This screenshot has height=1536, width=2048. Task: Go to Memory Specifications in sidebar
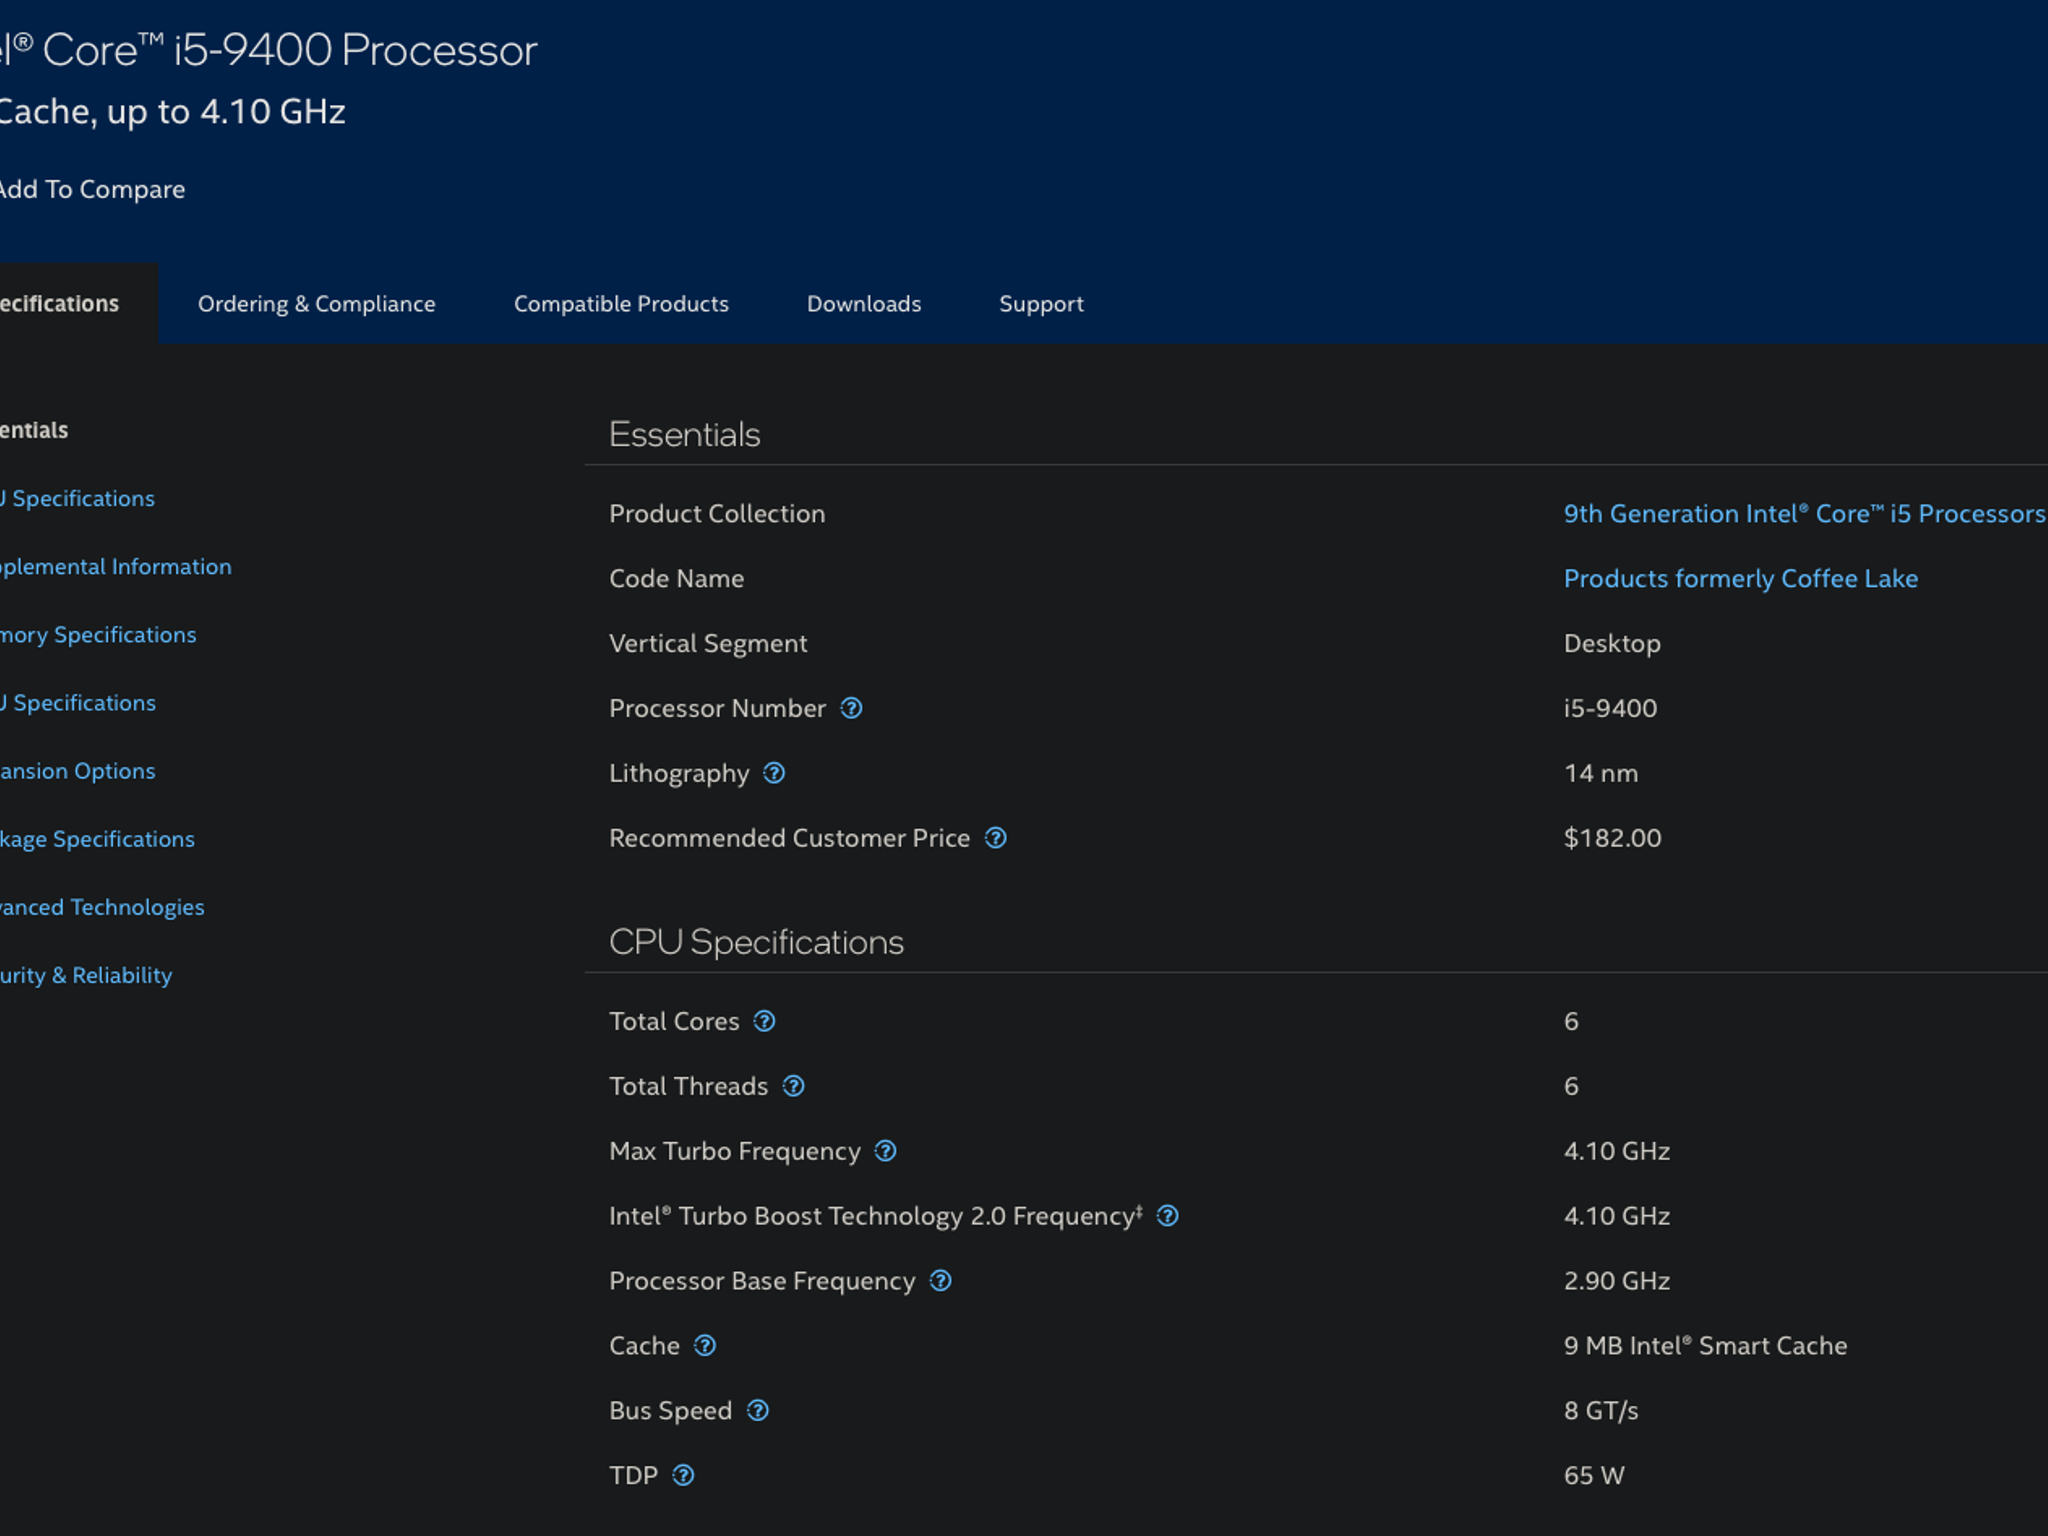(98, 635)
